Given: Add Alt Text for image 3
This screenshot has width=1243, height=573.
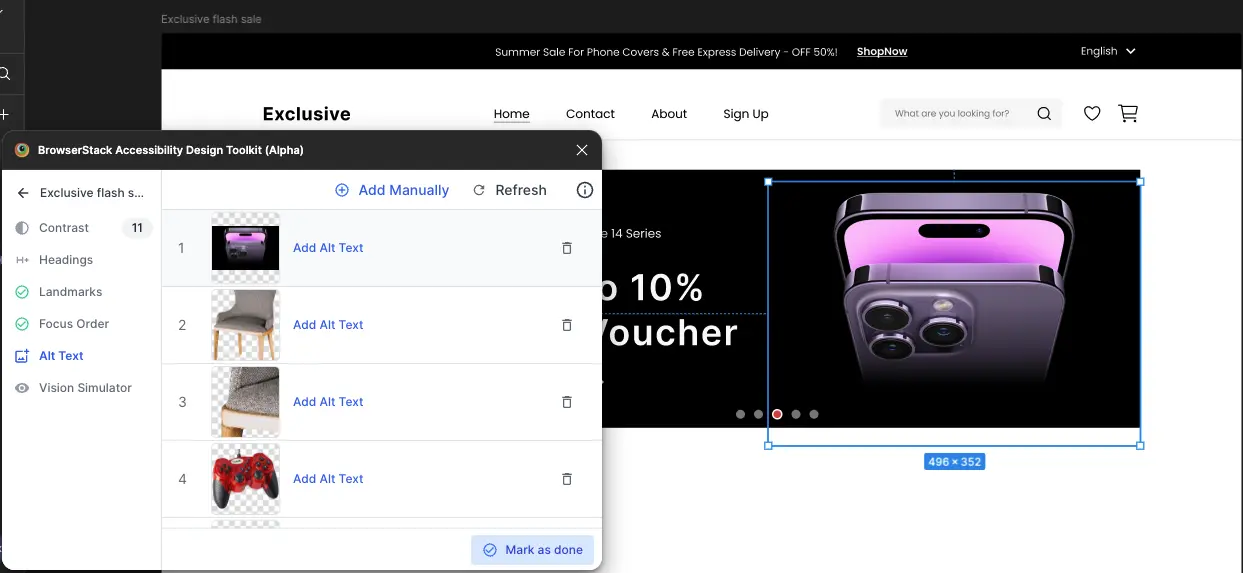Looking at the screenshot, I should tap(328, 402).
